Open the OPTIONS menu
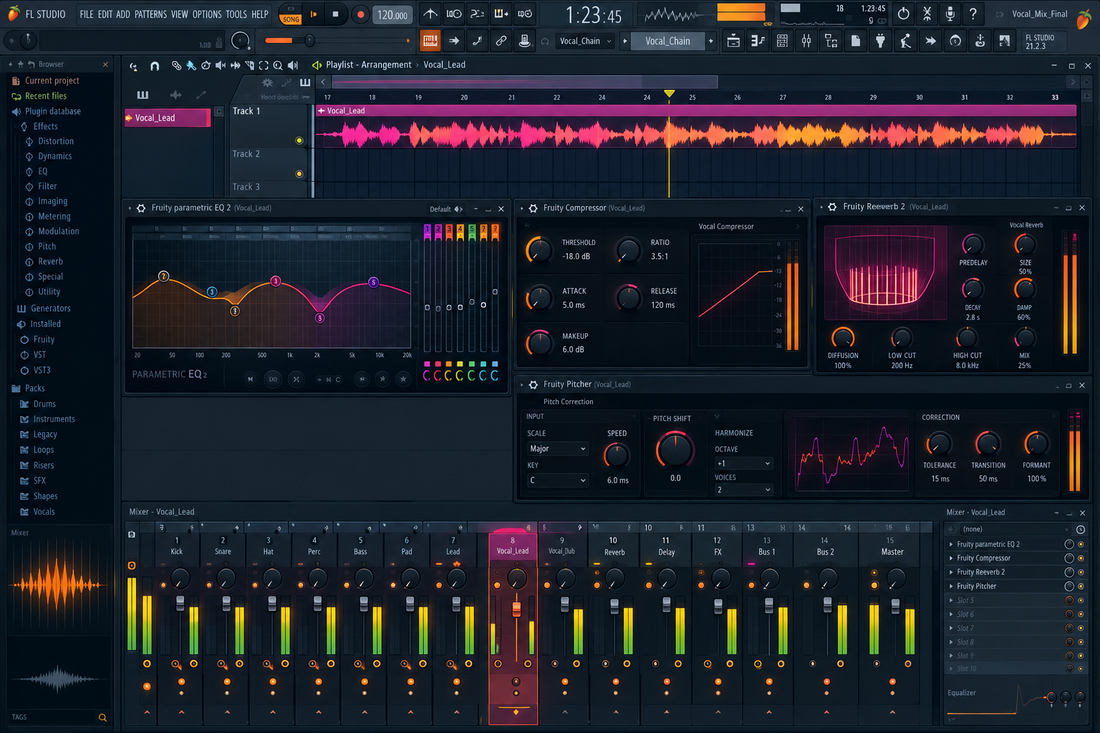 pyautogui.click(x=207, y=14)
